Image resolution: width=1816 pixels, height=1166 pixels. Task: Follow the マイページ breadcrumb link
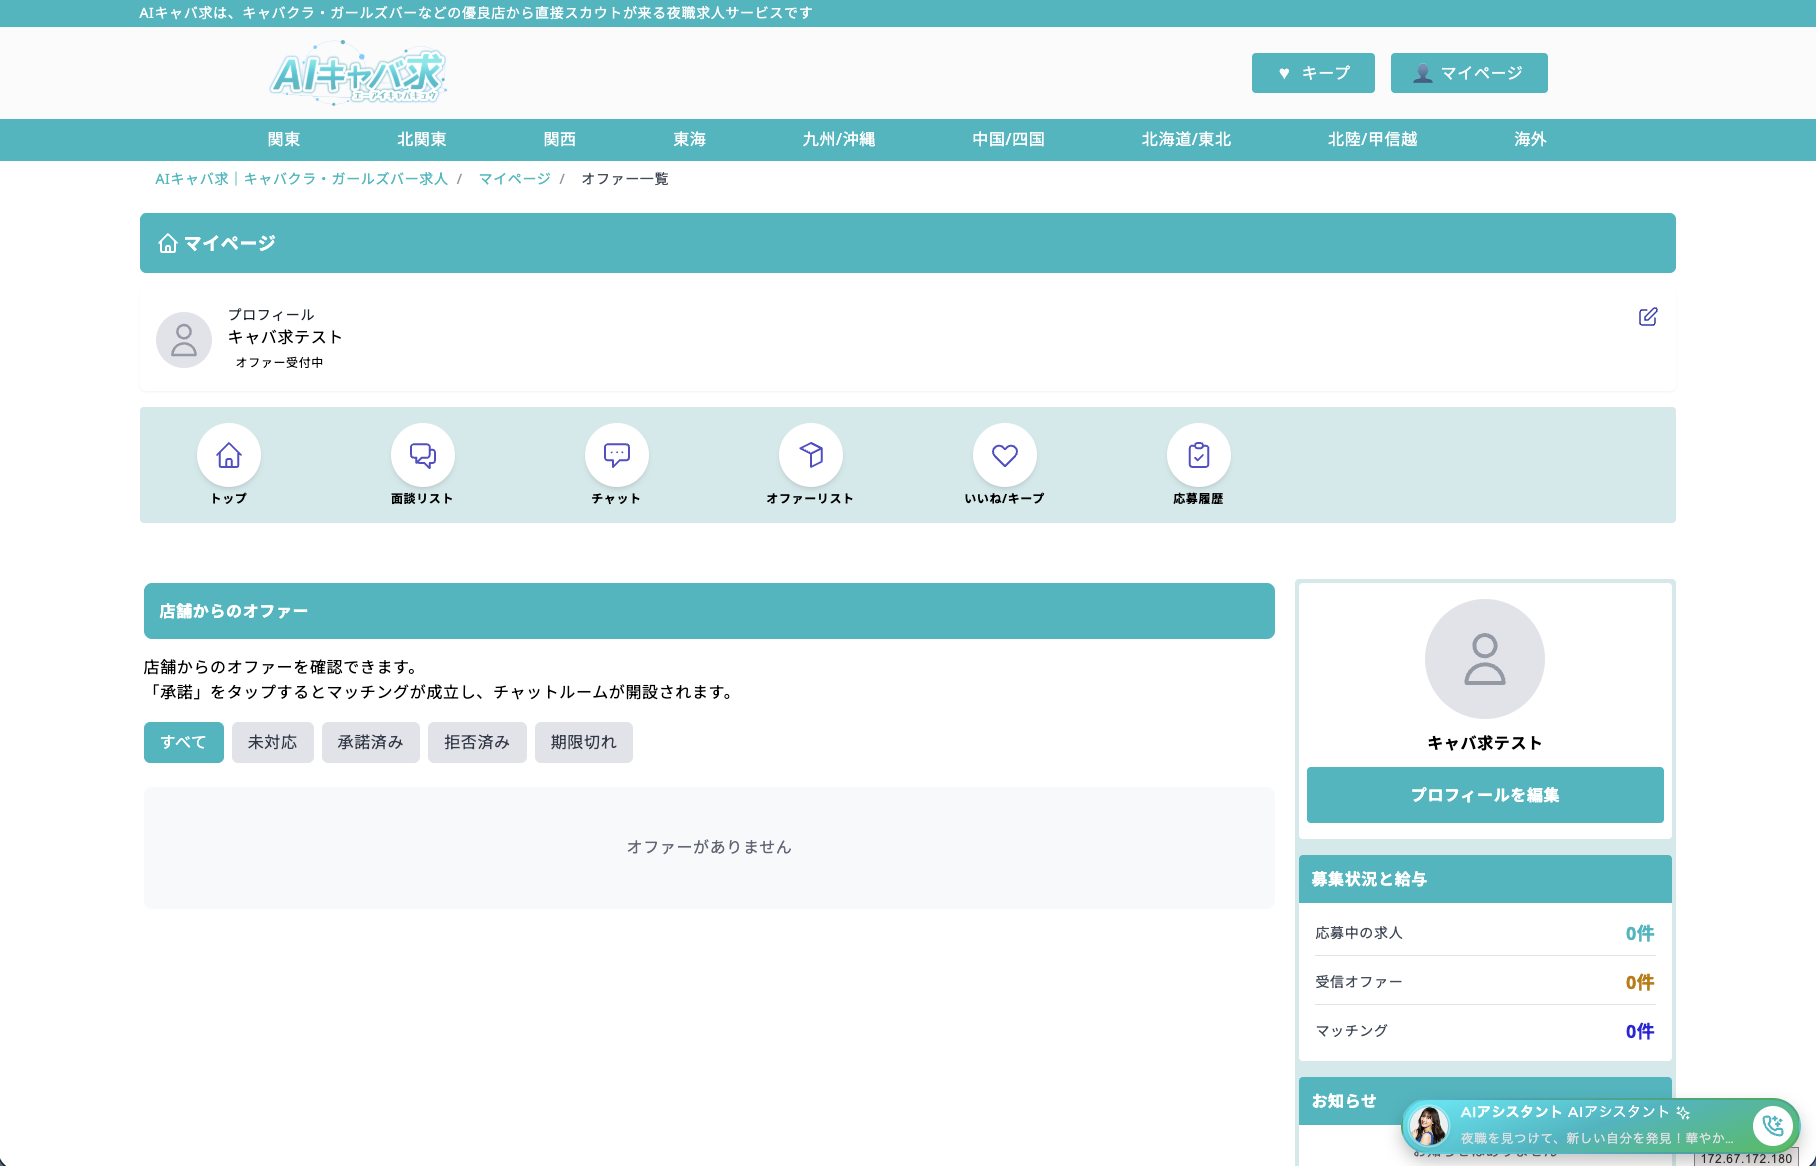pos(514,179)
